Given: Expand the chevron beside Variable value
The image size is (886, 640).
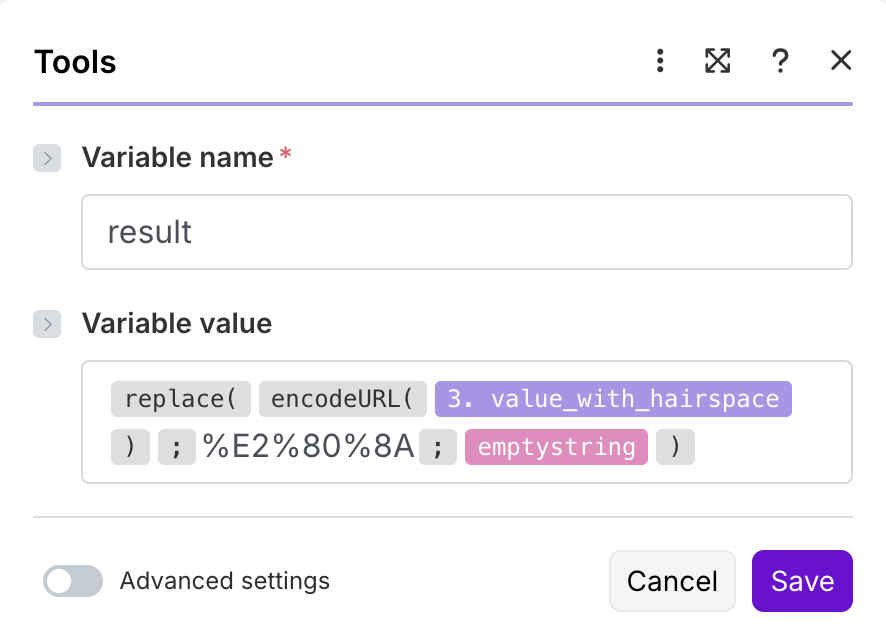Looking at the screenshot, I should 47,324.
